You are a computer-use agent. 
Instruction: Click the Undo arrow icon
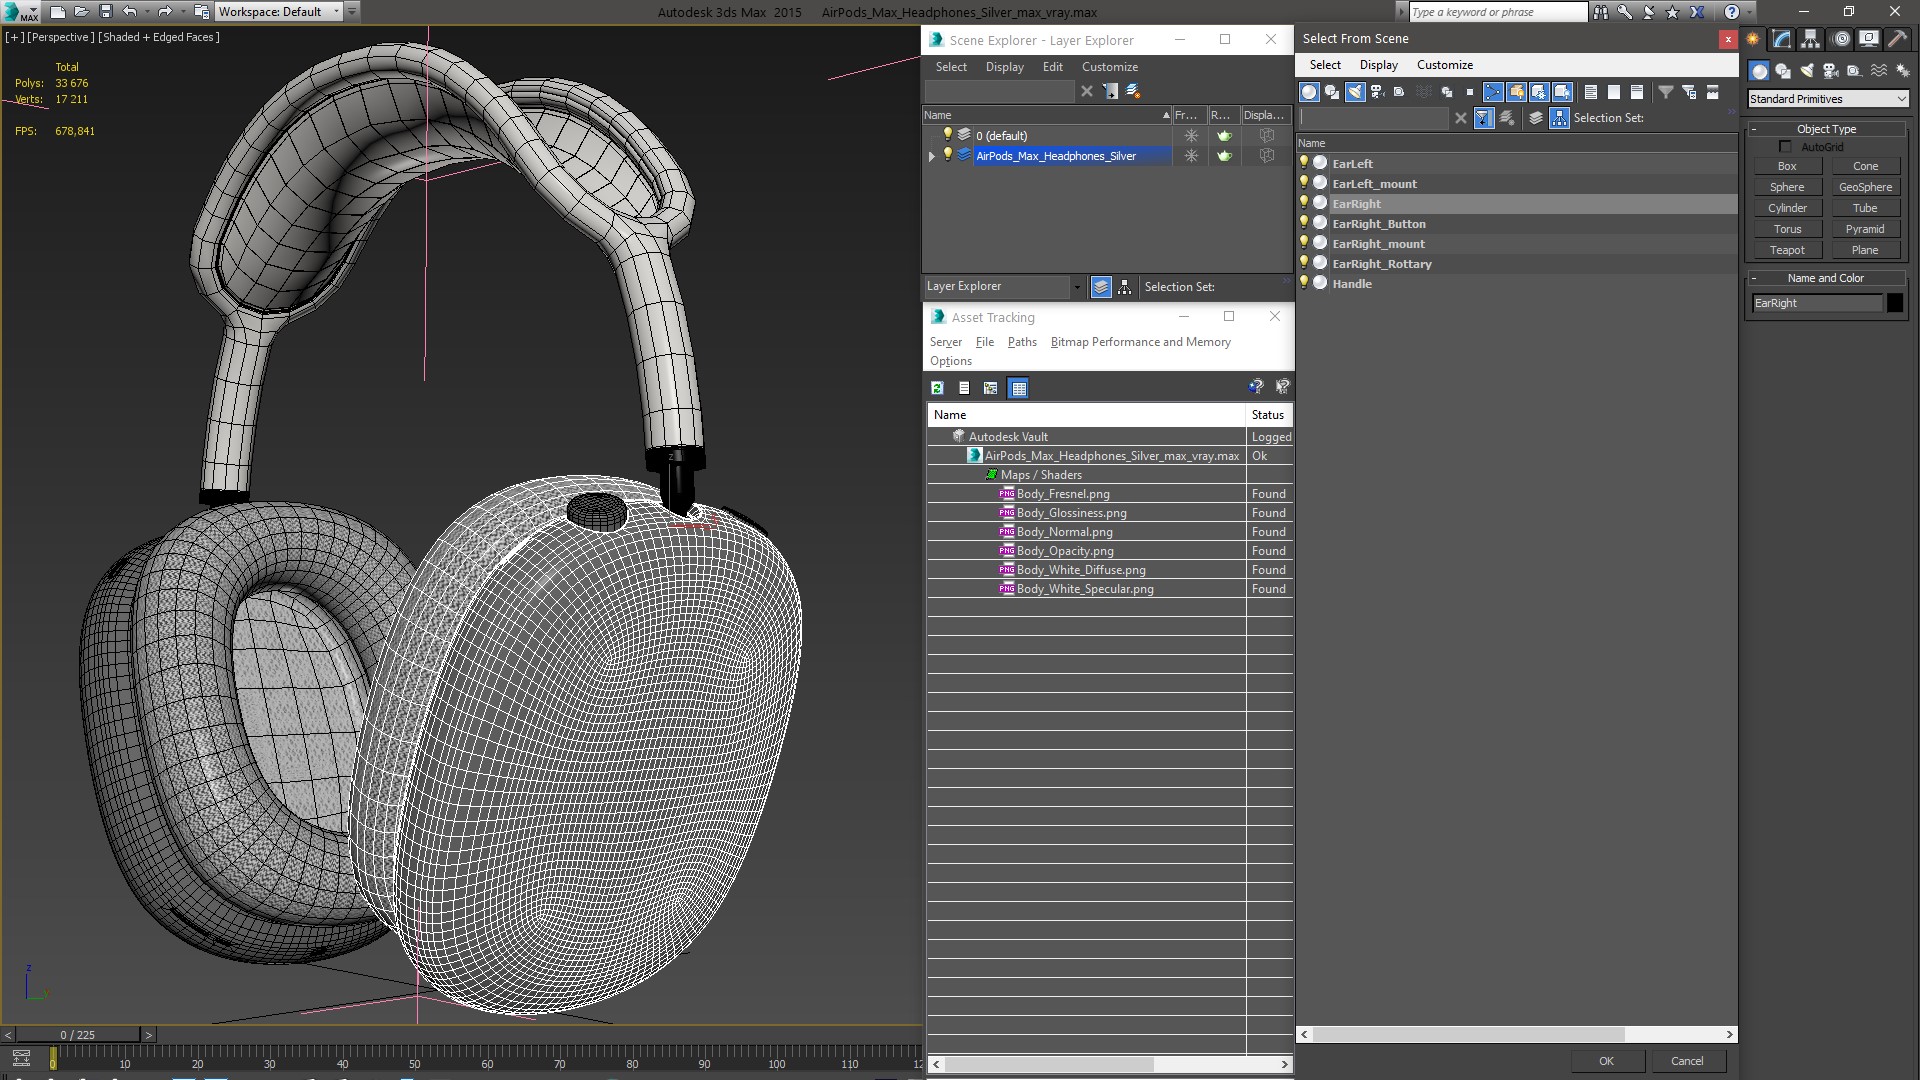pyautogui.click(x=130, y=12)
